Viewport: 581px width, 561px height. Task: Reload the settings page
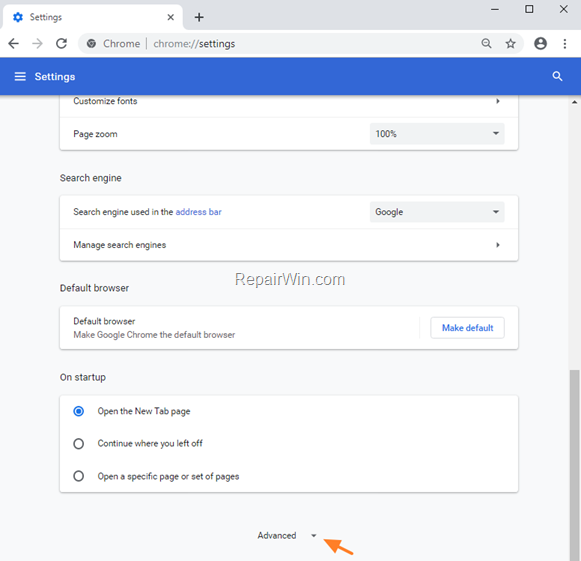[62, 44]
